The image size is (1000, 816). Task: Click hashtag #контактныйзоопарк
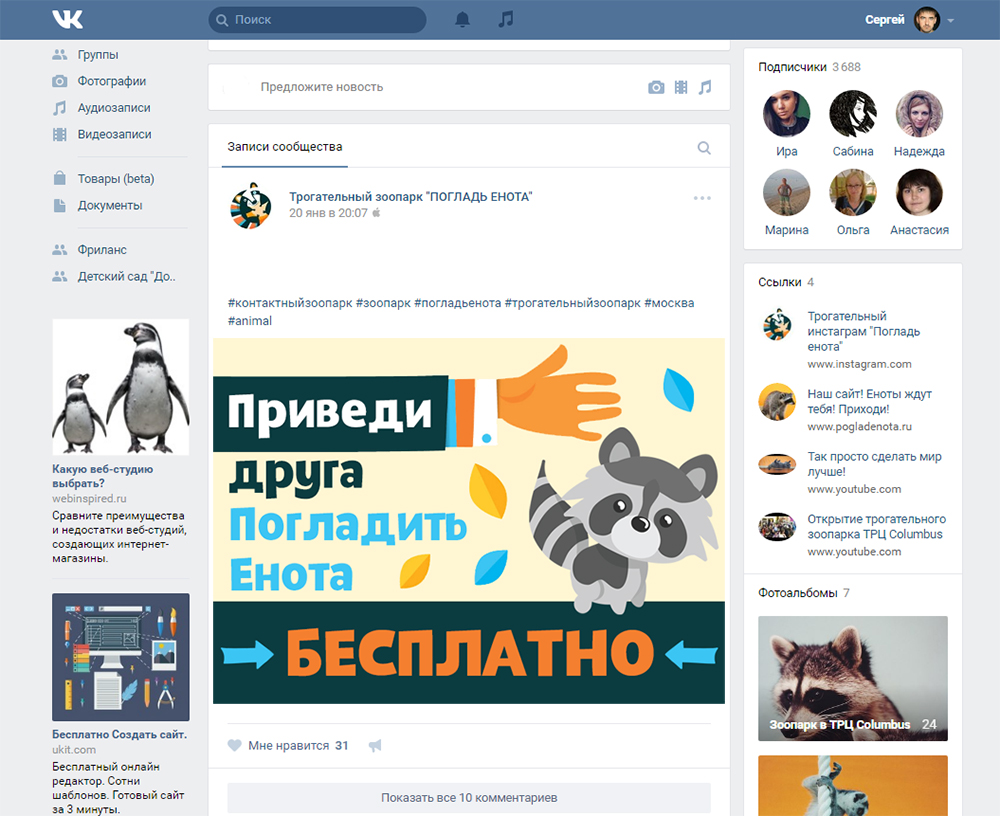290,303
